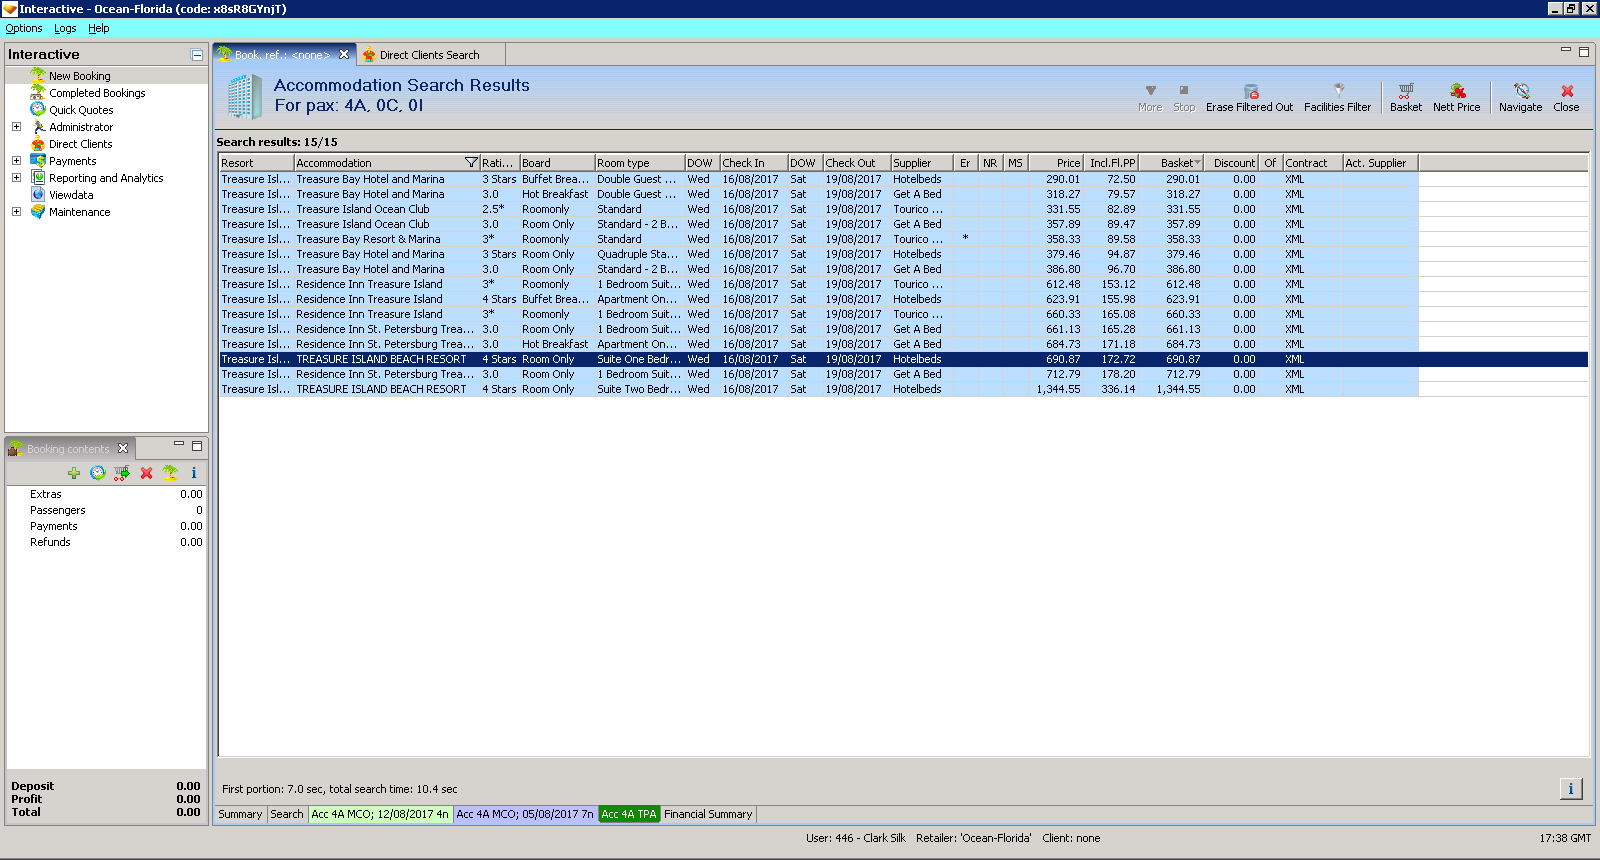
Task: Maximize the search results editor pane
Action: coord(1584,52)
